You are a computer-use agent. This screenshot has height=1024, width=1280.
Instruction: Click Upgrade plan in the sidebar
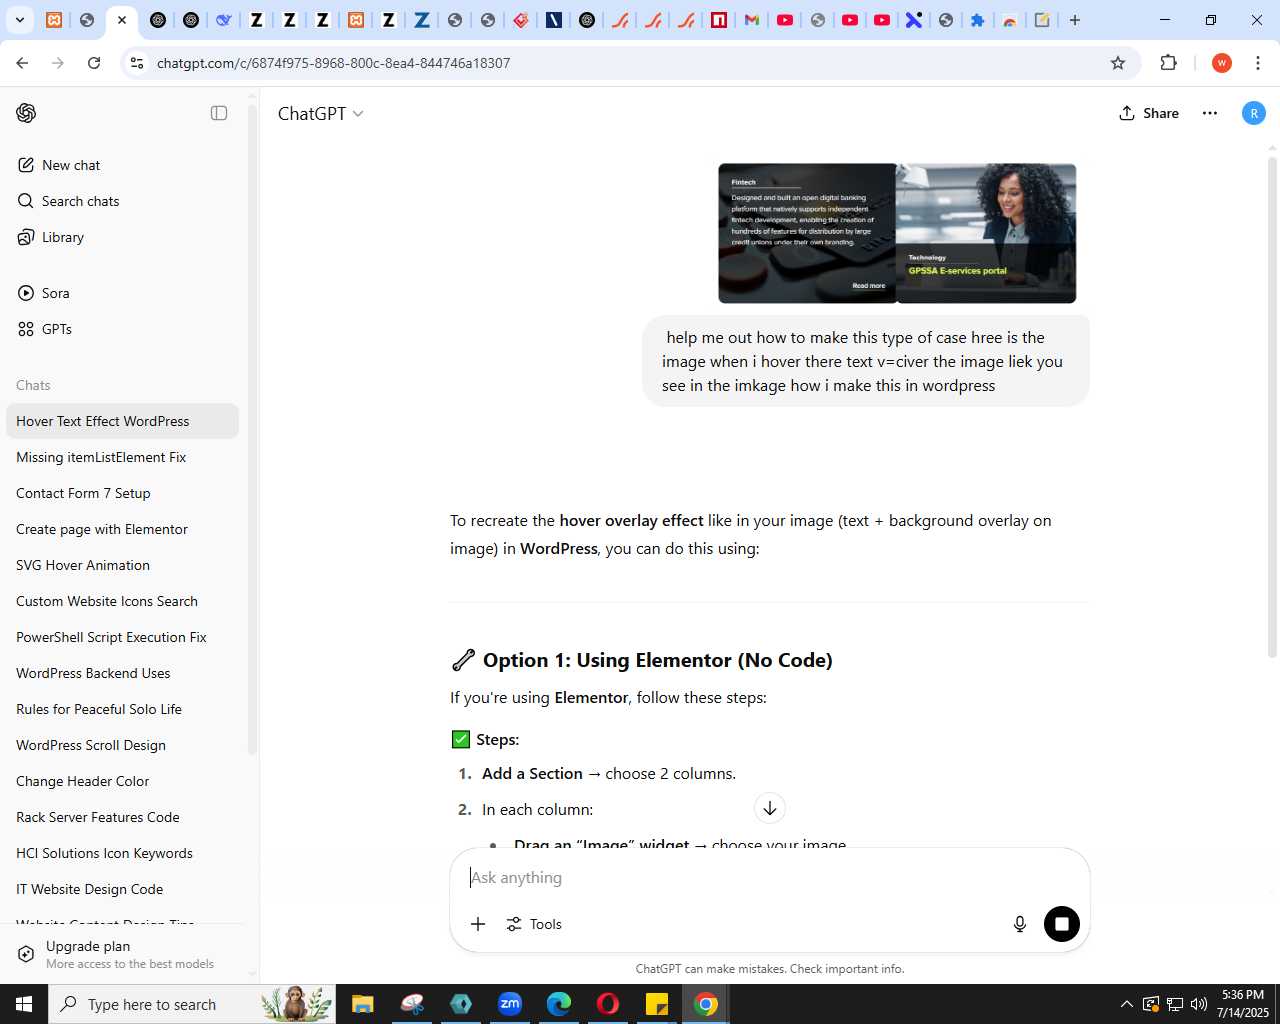[122, 954]
